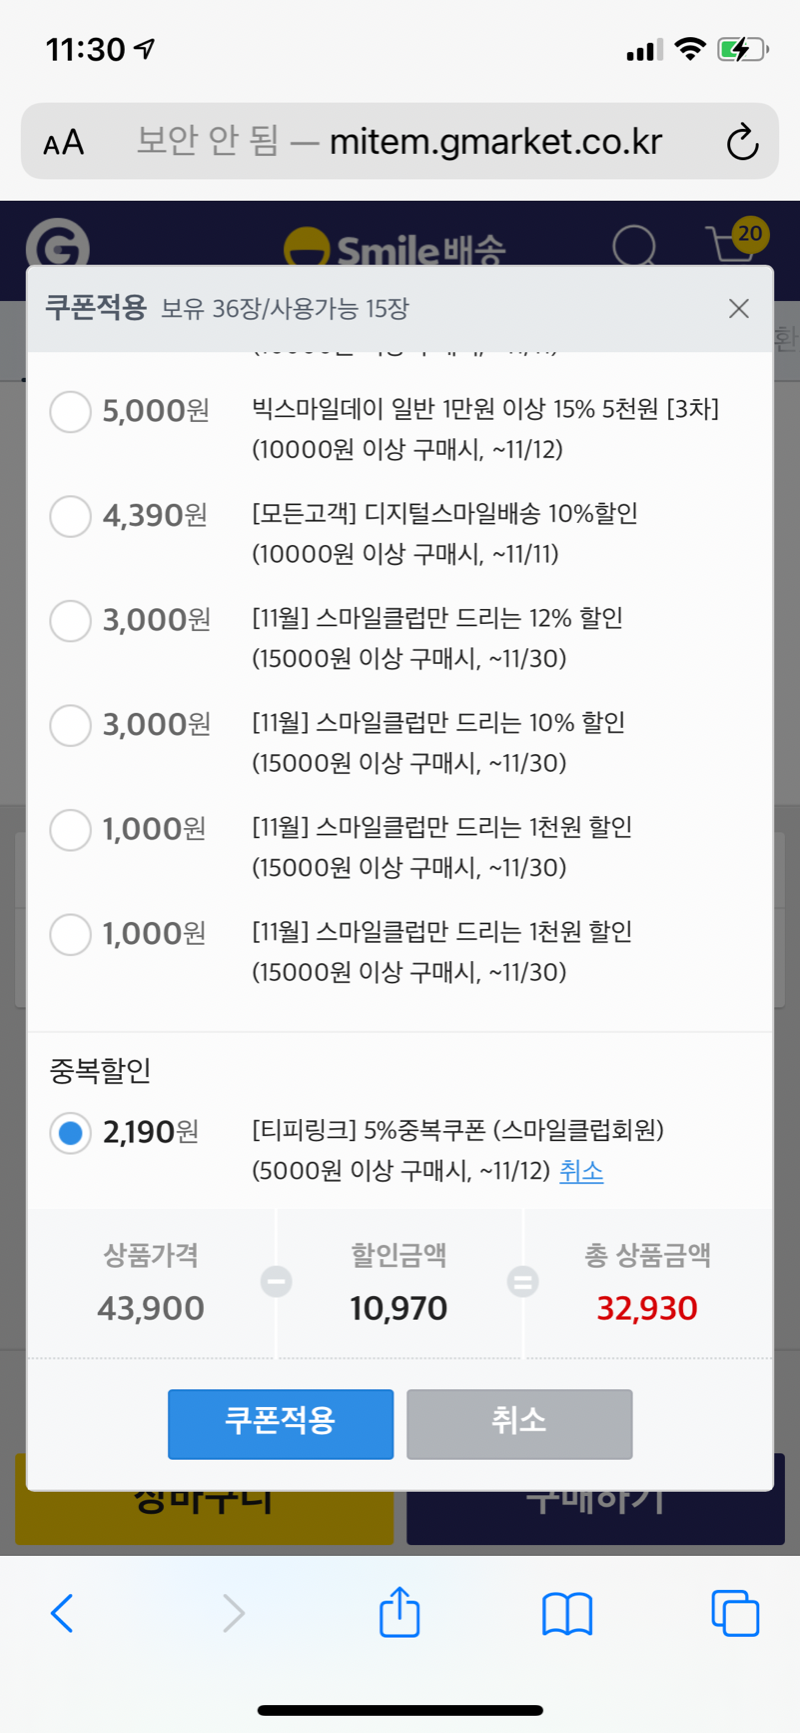Tap Safari back arrow

[x=62, y=1613]
